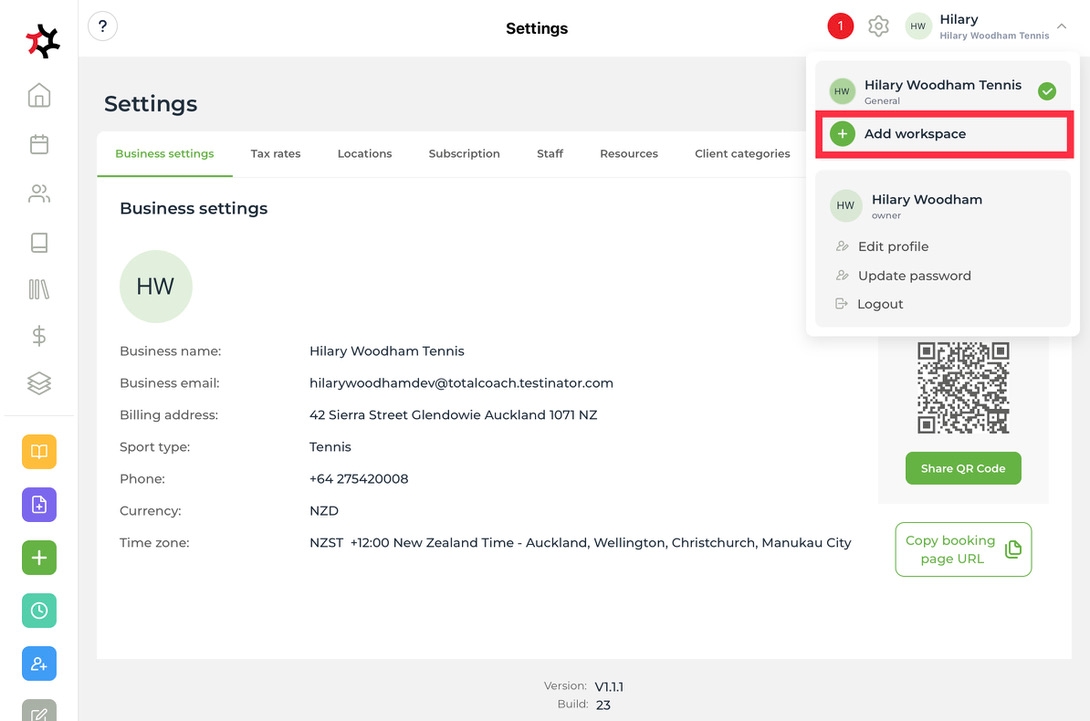Viewport: 1090px width, 721px height.
Task: Click the dollar sign payments icon
Action: click(39, 336)
